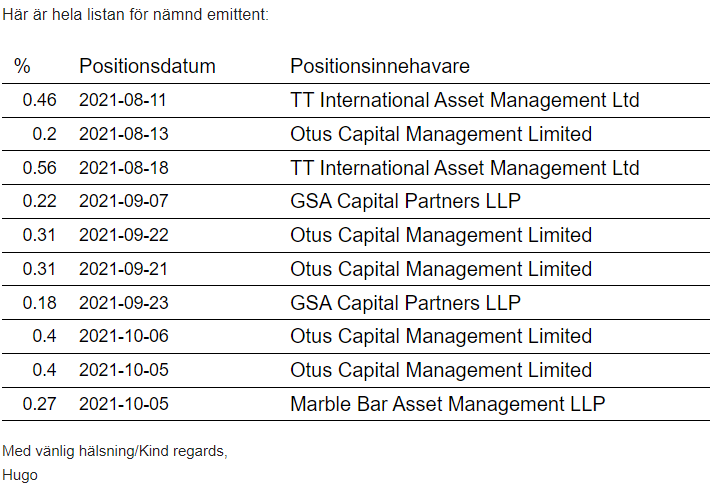Click the 0.27 percentage value

pyautogui.click(x=39, y=404)
